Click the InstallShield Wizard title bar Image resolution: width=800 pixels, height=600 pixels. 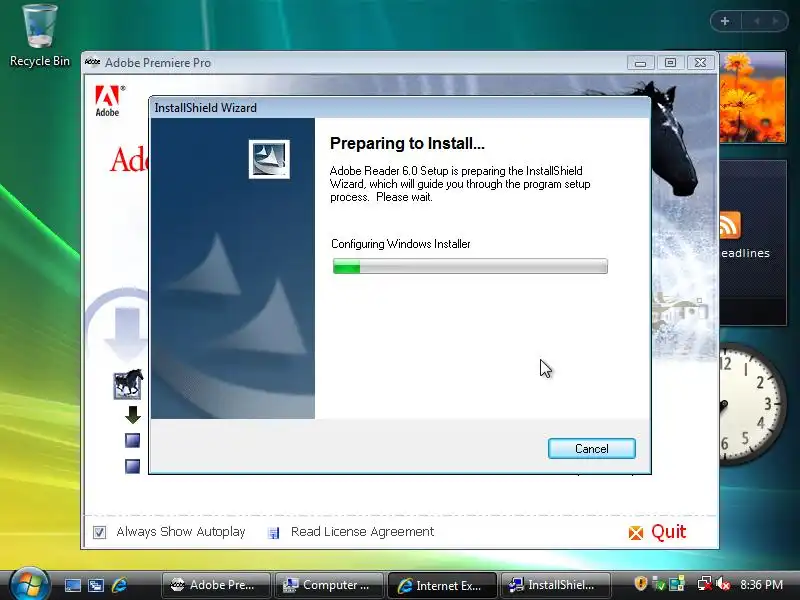(399, 108)
